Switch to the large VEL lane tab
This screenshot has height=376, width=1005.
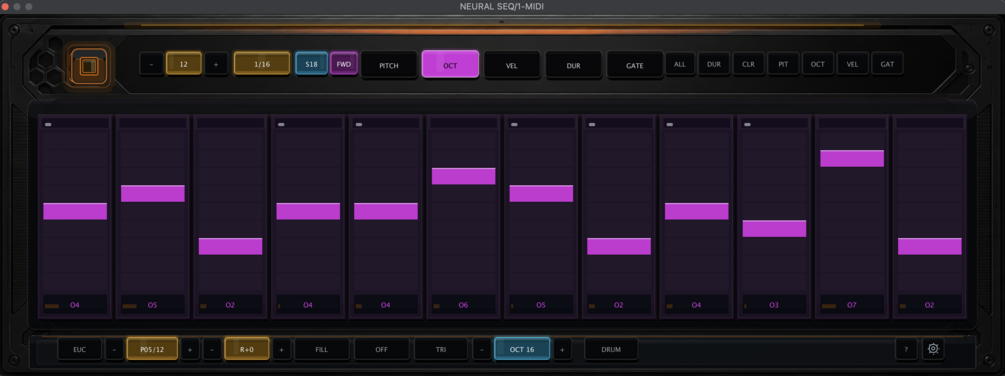[x=511, y=65]
